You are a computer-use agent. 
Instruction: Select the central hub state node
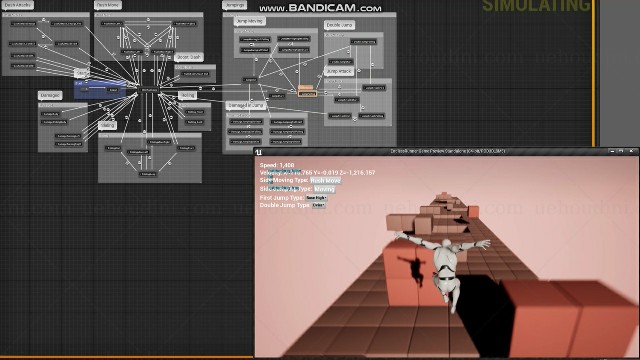(149, 89)
